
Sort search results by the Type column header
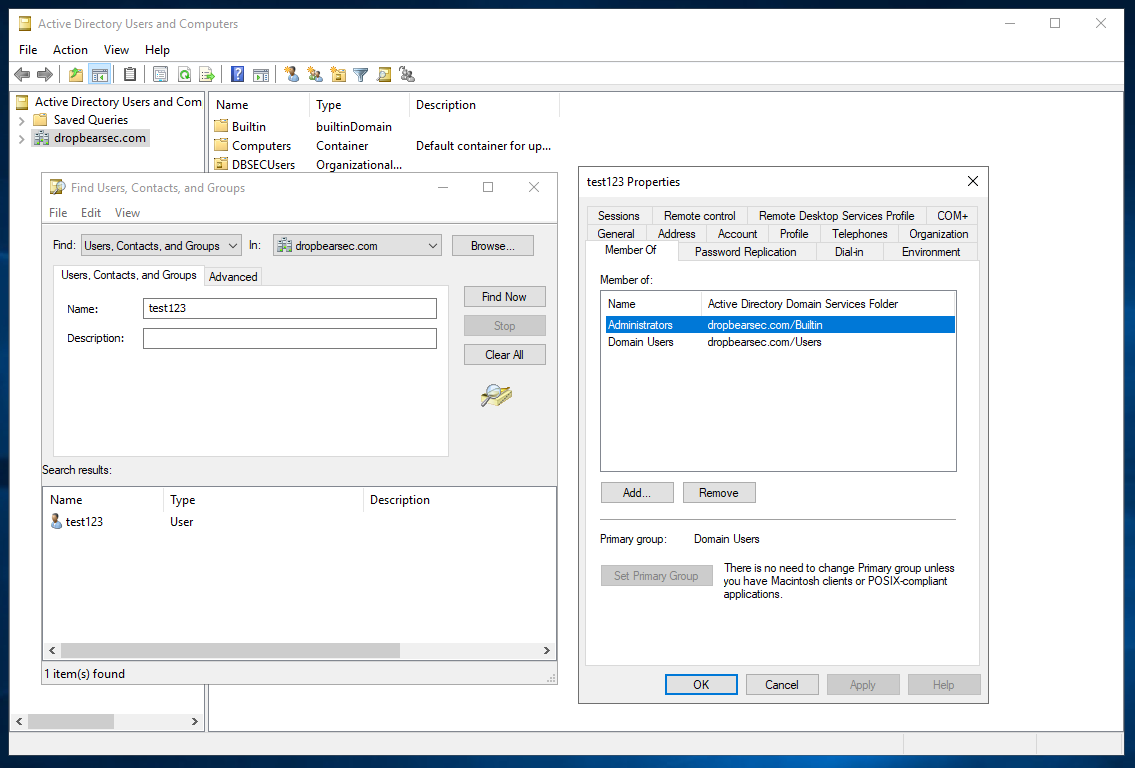coord(263,500)
